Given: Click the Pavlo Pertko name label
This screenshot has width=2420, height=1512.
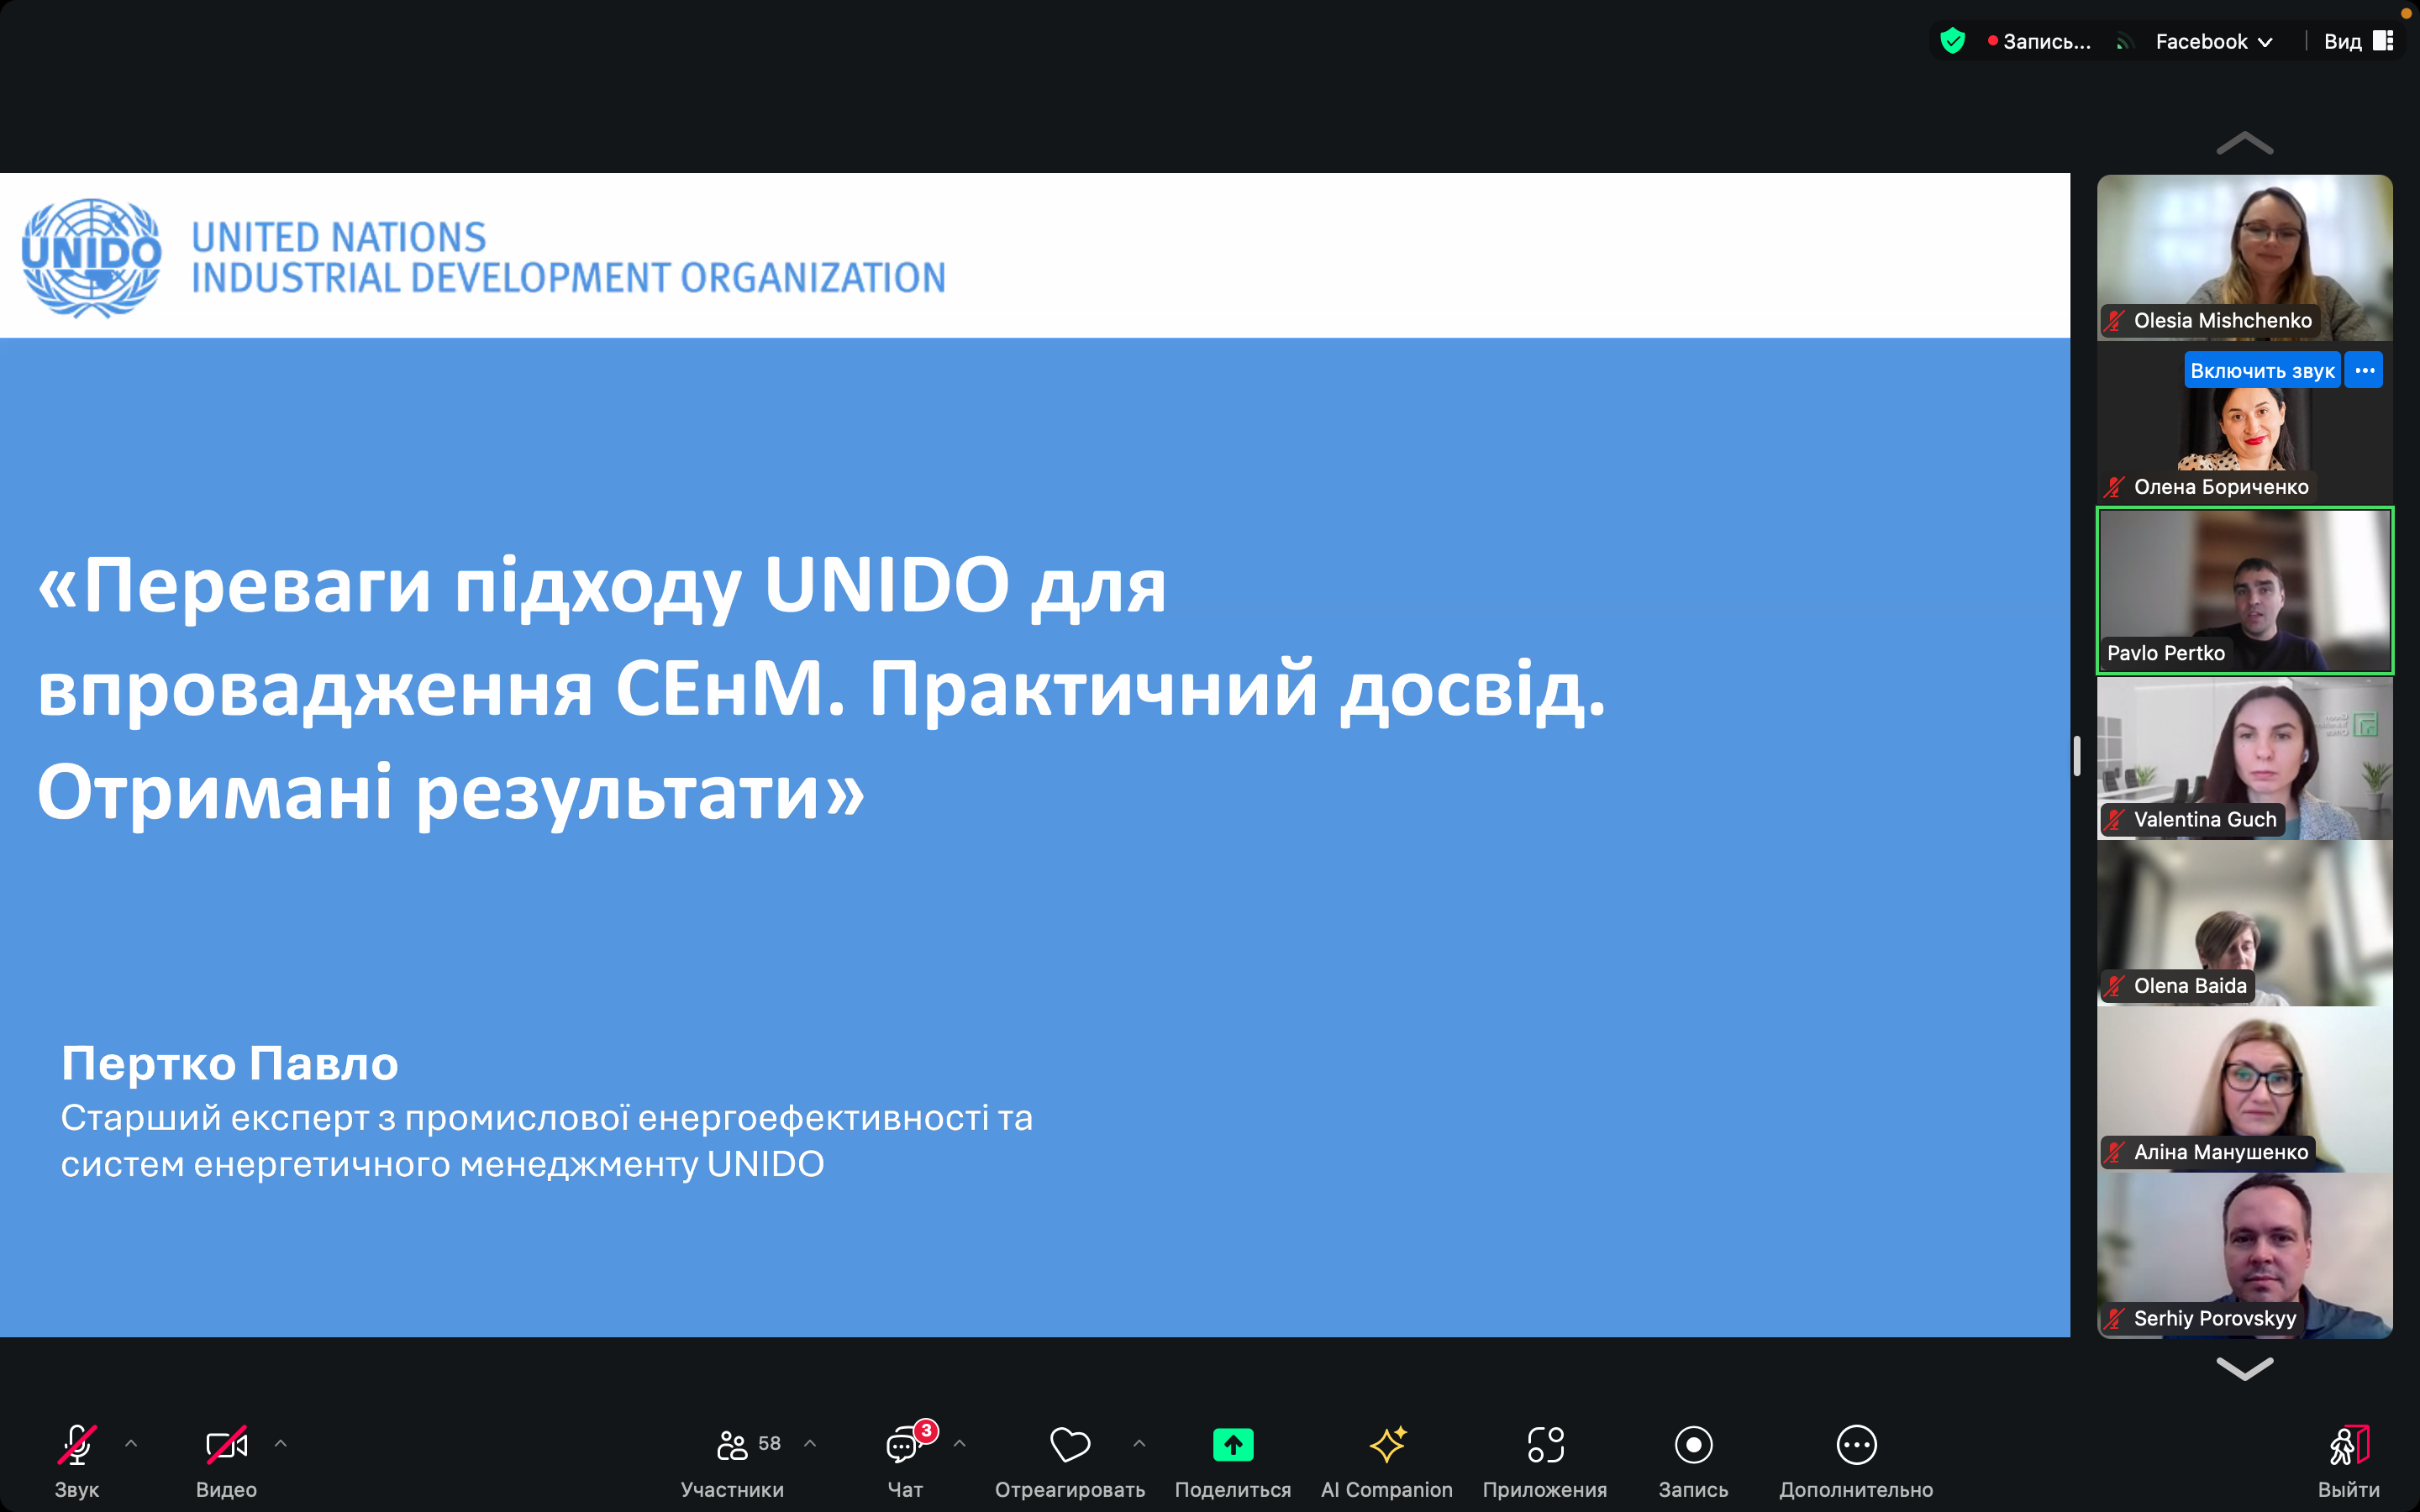Looking at the screenshot, I should click(2166, 653).
